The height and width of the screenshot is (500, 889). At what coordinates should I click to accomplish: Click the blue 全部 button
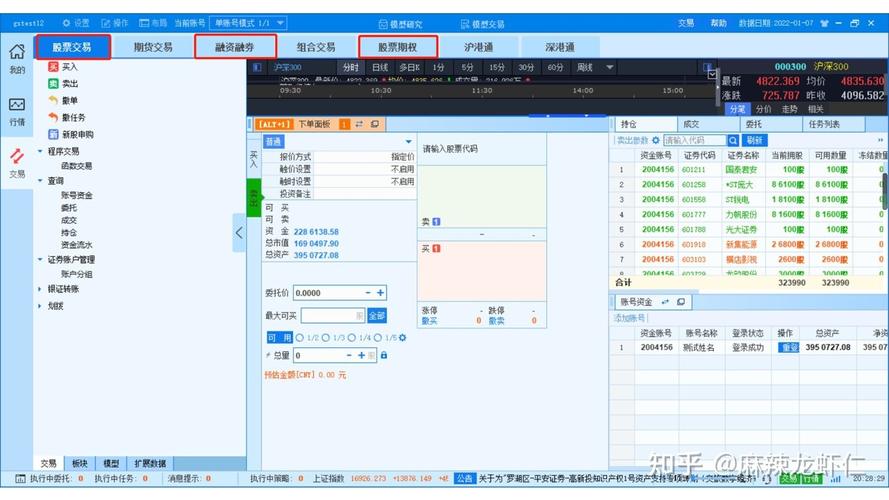(376, 315)
